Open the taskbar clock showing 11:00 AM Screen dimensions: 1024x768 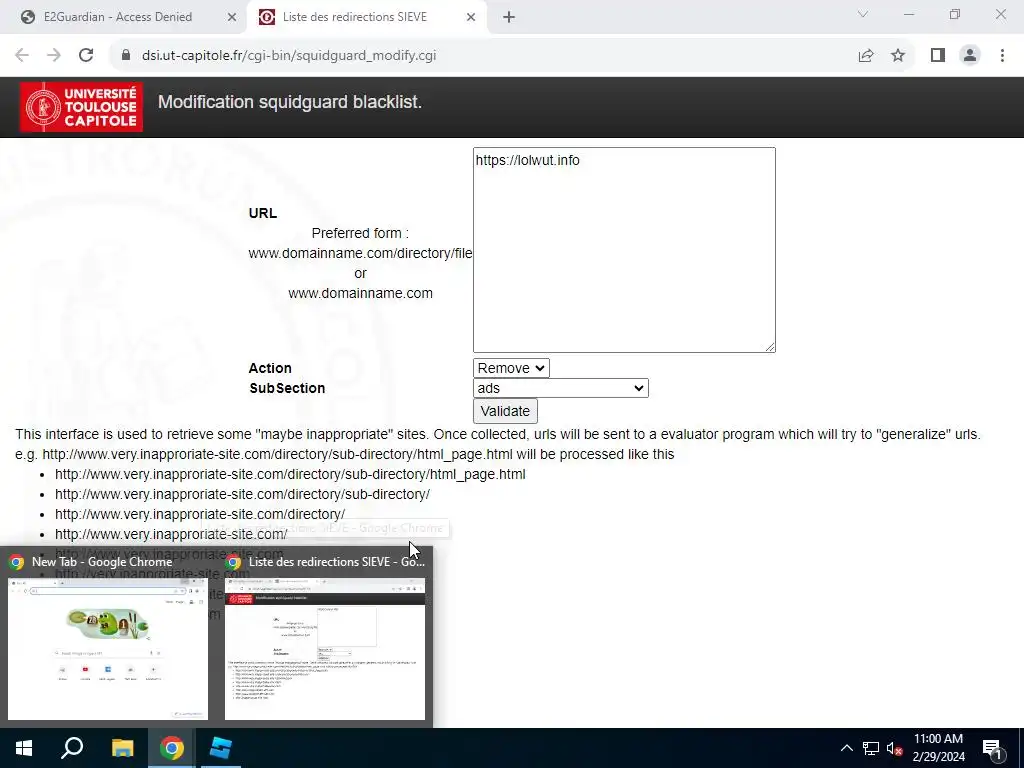[x=938, y=748]
